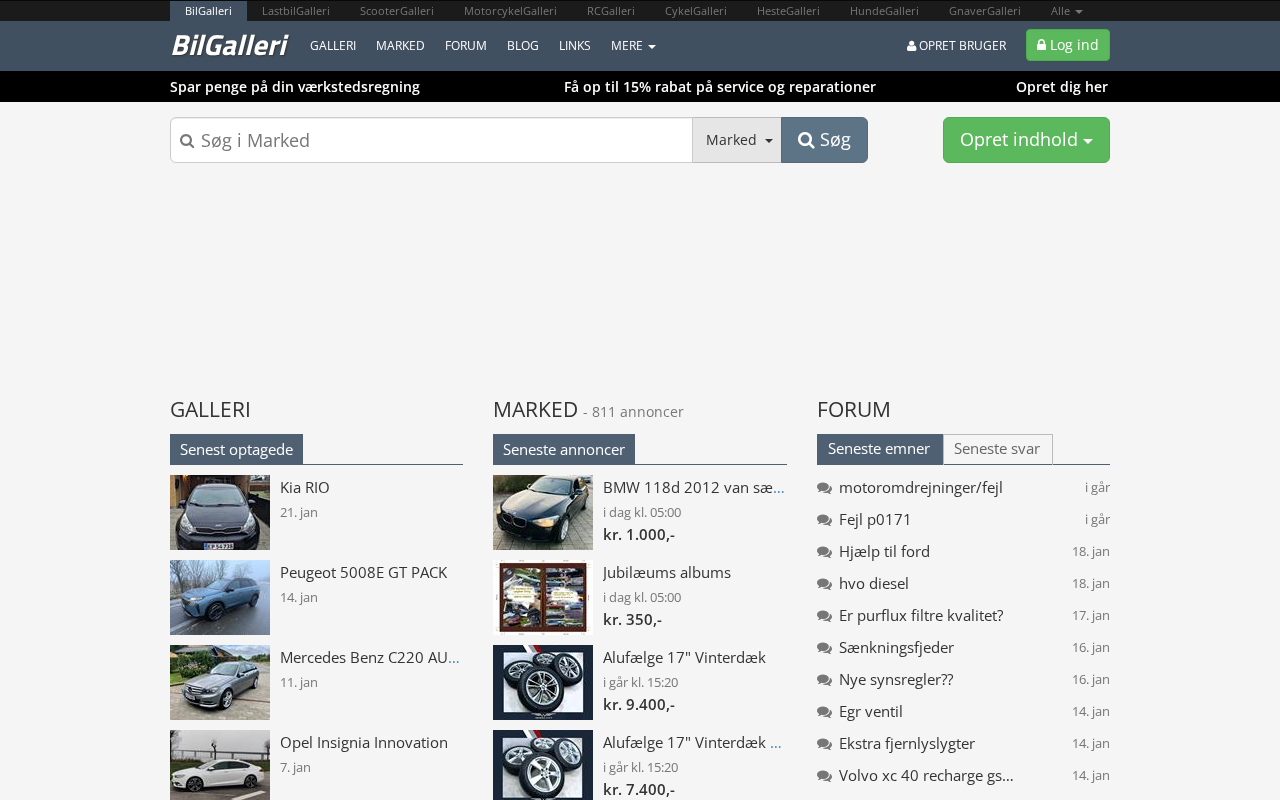Open the kr. 7.400 Alufælge ad thumbnail
Image resolution: width=1280 pixels, height=800 pixels.
pyautogui.click(x=543, y=765)
